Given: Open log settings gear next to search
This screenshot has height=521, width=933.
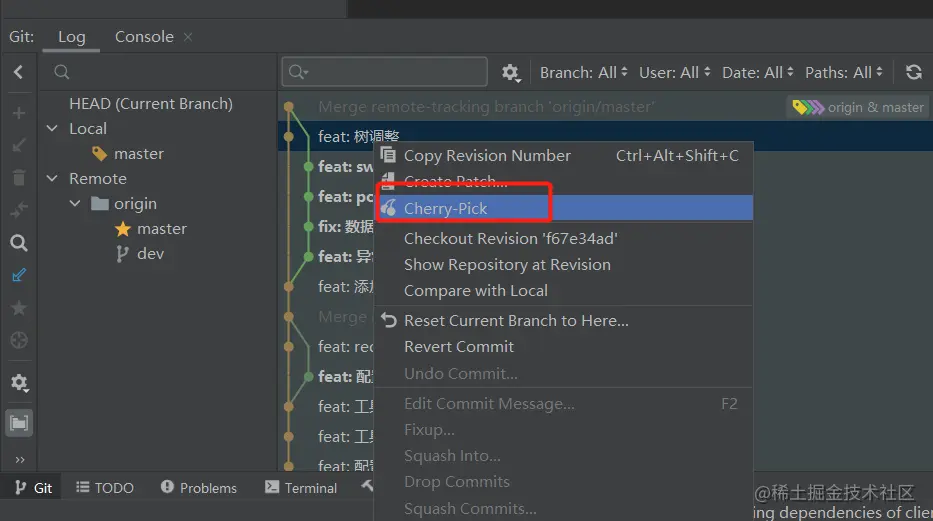Looking at the screenshot, I should pyautogui.click(x=510, y=73).
